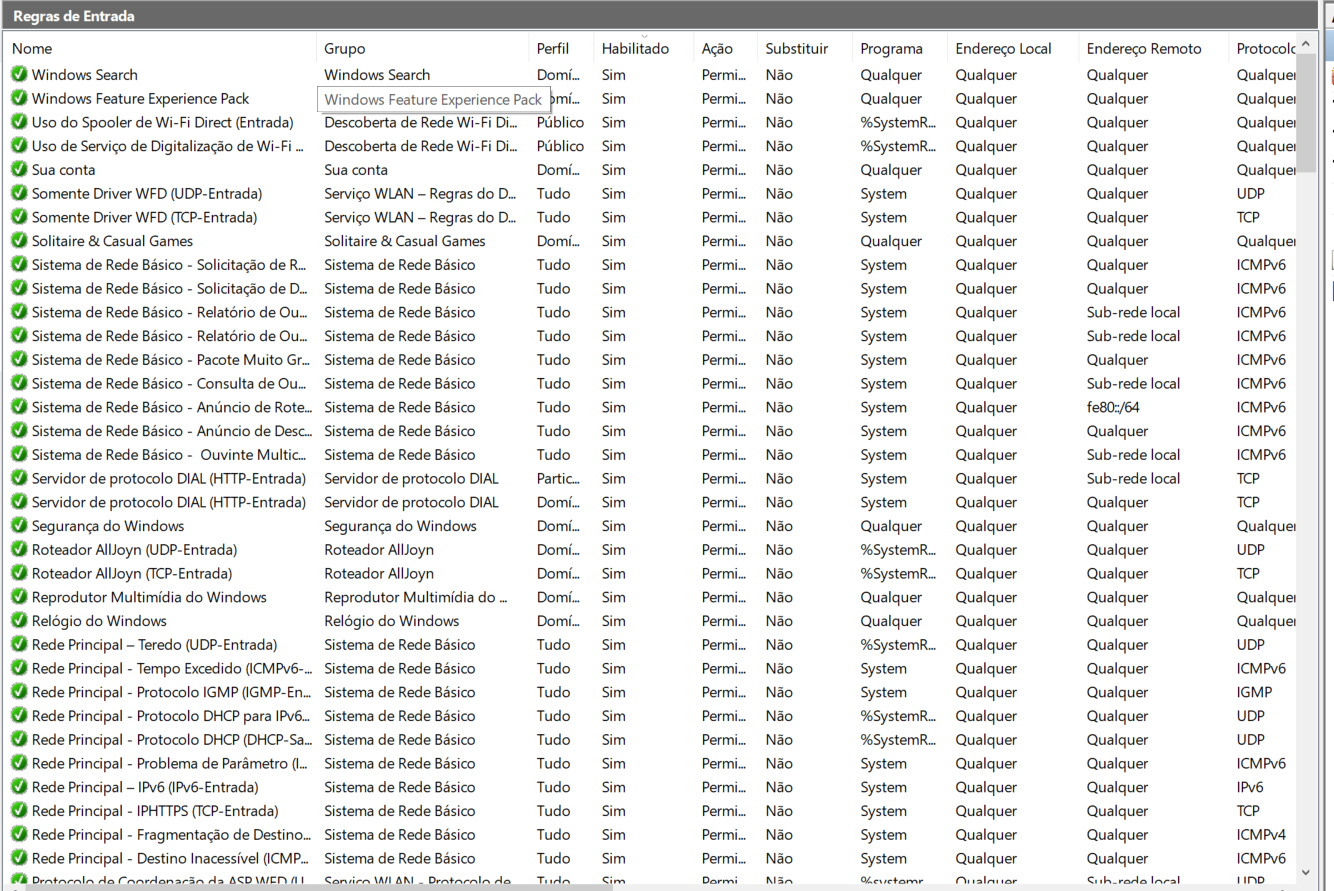Click the check icon for Uso de Serviço de Digitalização
The image size is (1334, 891).
click(x=19, y=146)
